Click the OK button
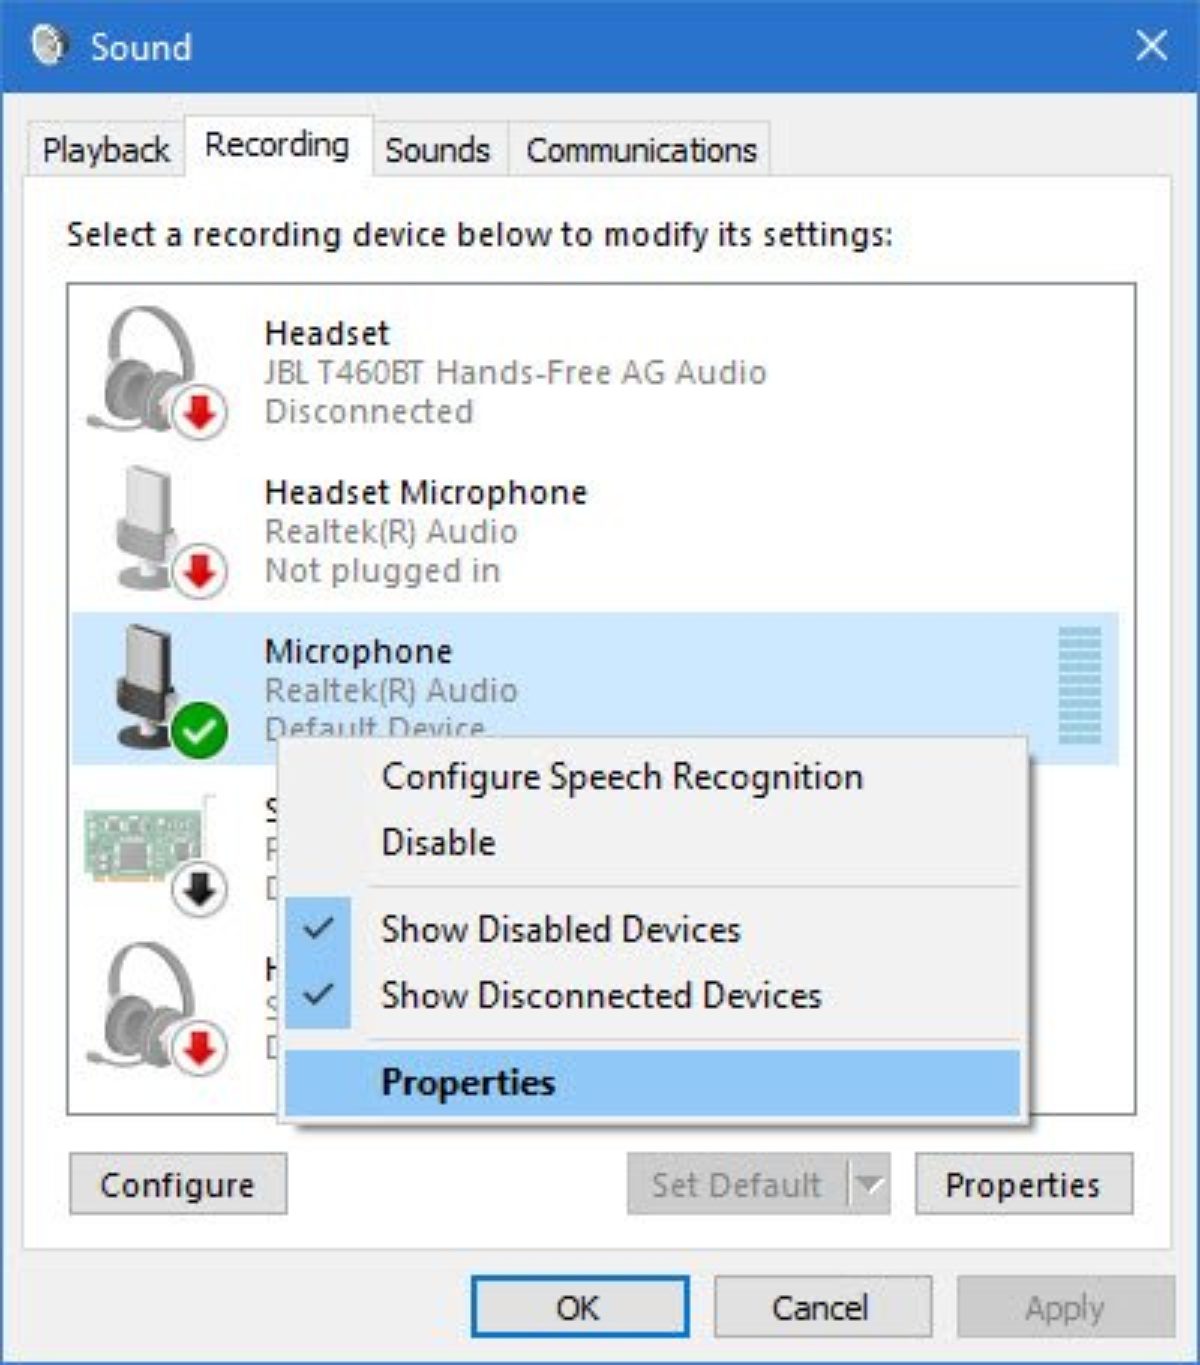Viewport: 1200px width, 1365px height. point(579,1307)
